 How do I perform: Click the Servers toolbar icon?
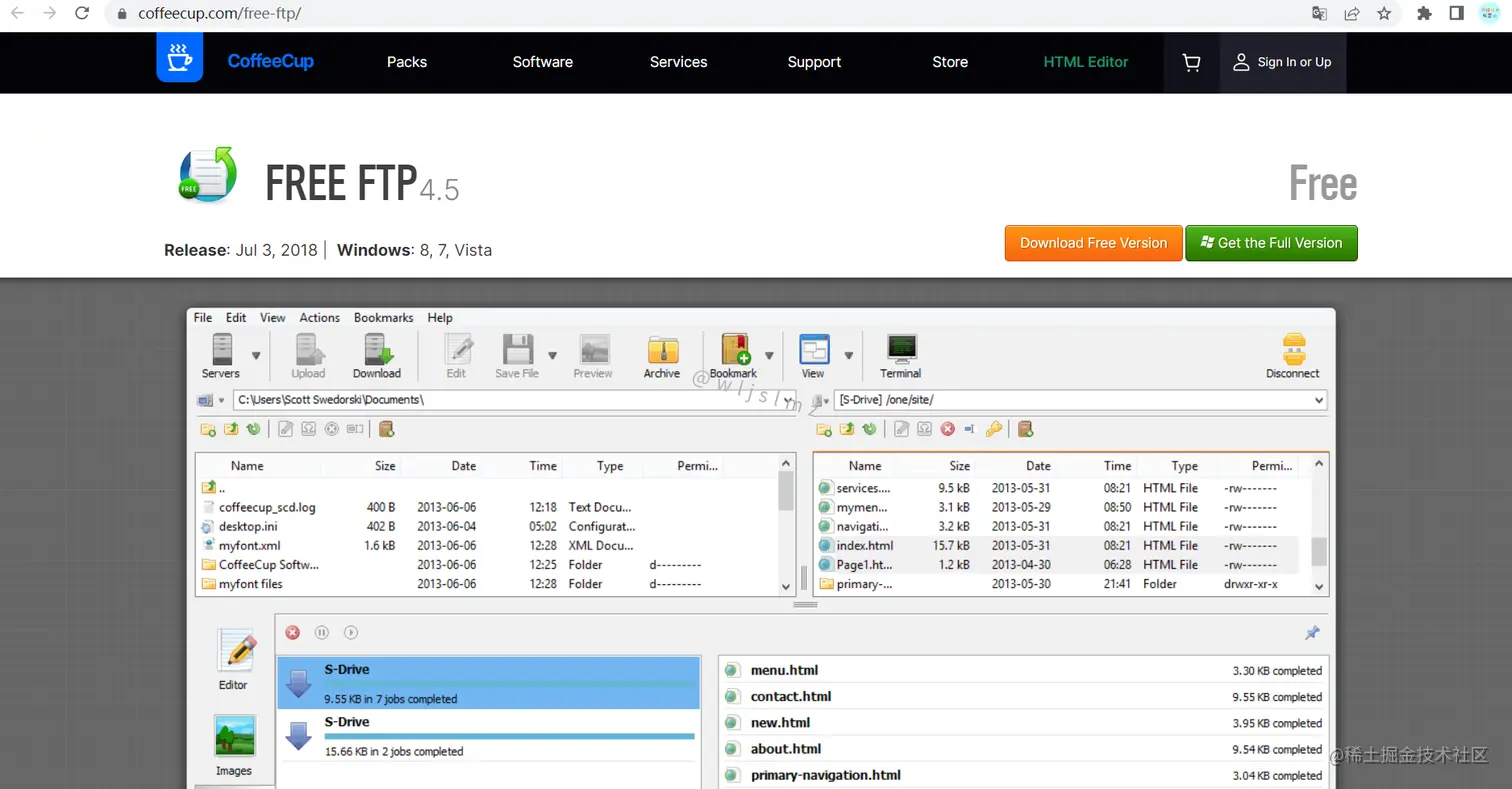[x=221, y=349]
